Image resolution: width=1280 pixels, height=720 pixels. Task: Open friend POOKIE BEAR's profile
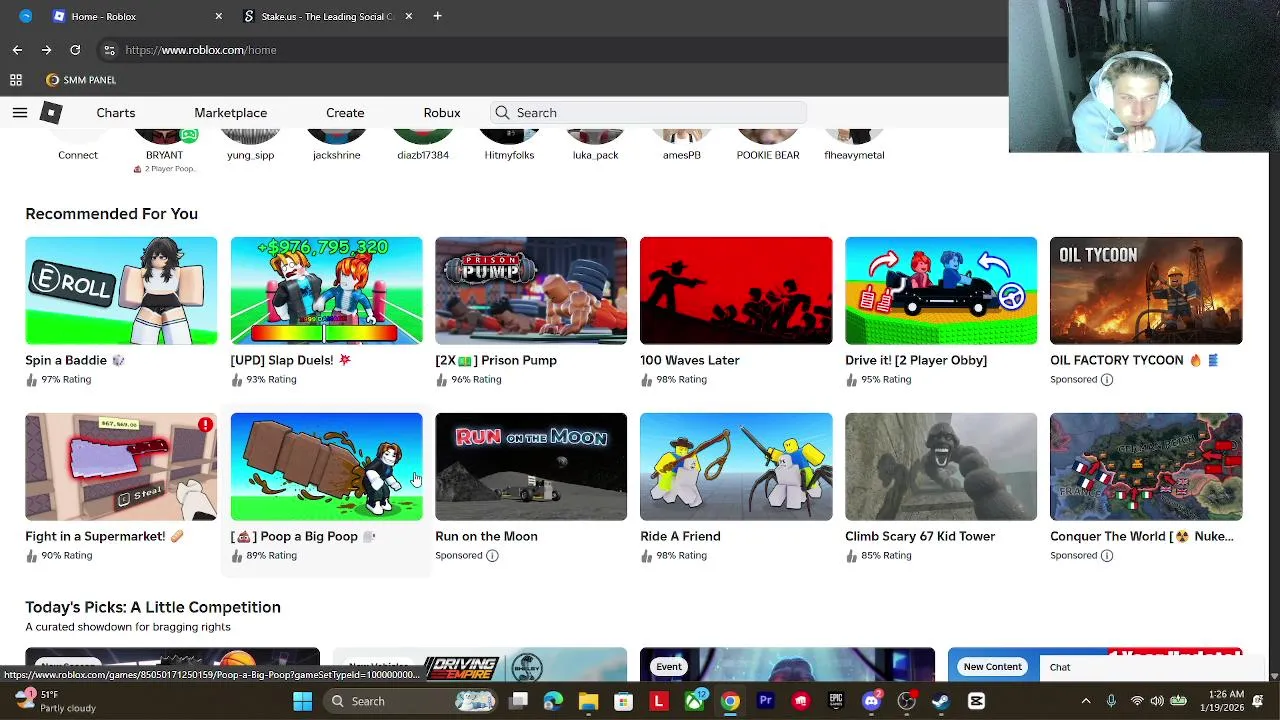click(x=768, y=147)
